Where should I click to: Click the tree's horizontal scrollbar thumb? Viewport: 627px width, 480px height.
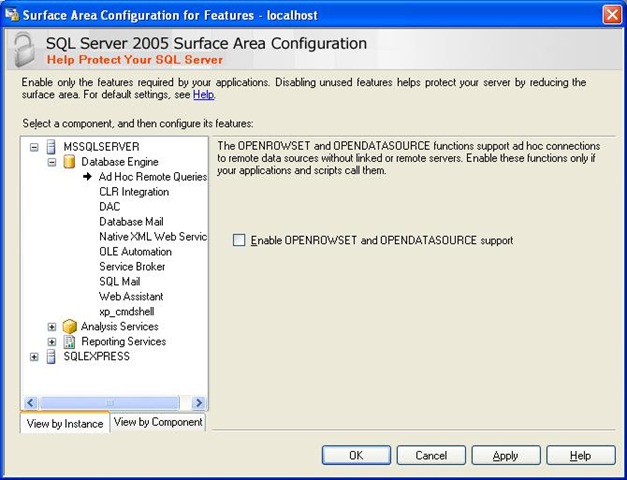(109, 402)
